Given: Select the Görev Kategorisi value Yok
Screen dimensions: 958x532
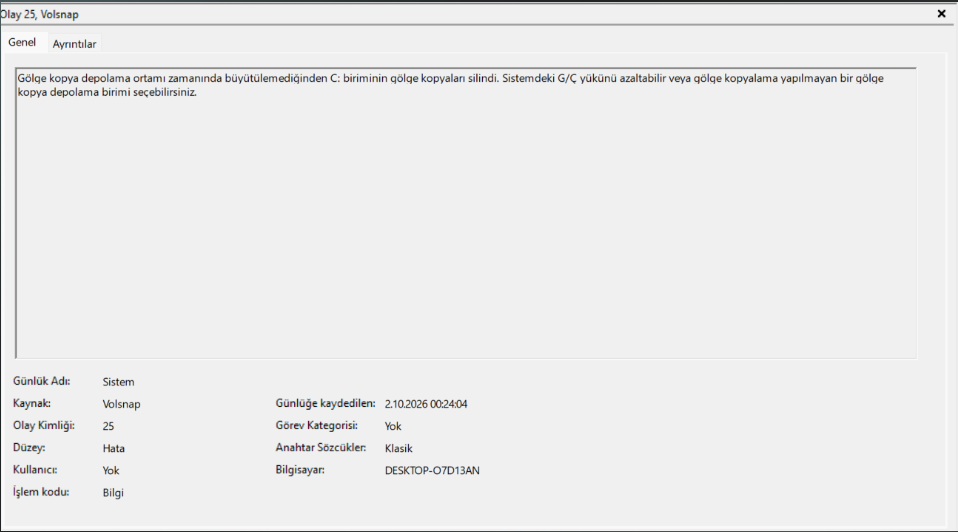Looking at the screenshot, I should [x=393, y=426].
